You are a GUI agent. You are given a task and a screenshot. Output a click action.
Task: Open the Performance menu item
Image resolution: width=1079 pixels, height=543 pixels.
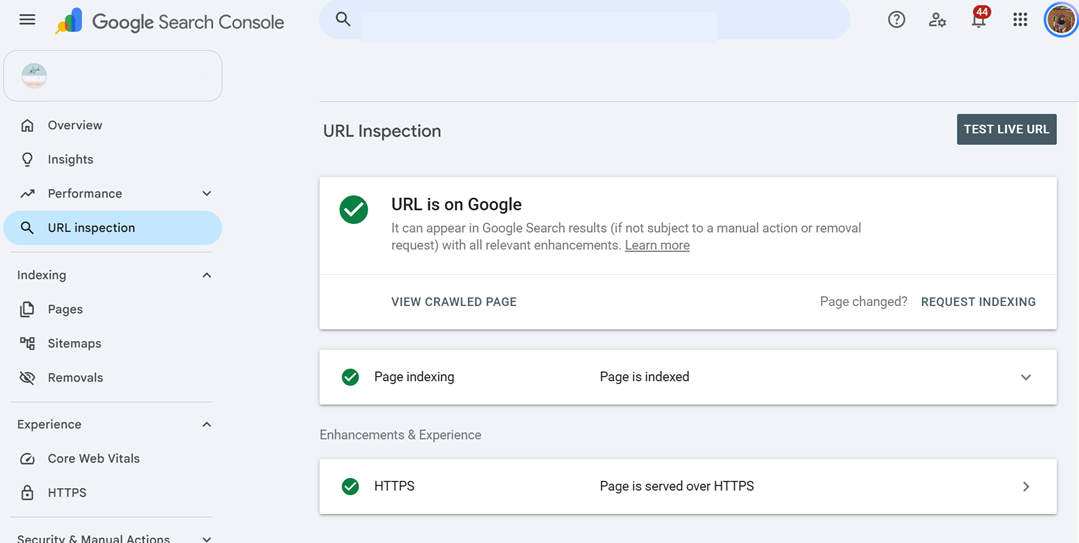click(x=113, y=194)
